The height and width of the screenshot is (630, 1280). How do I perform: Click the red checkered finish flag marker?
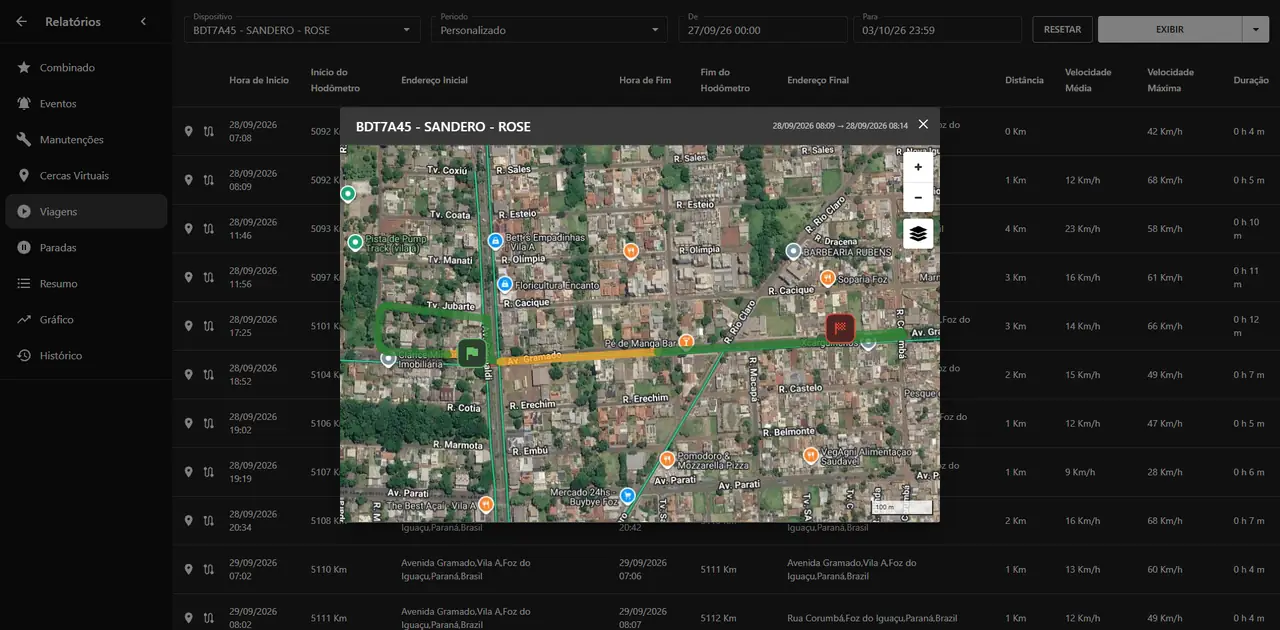[841, 328]
